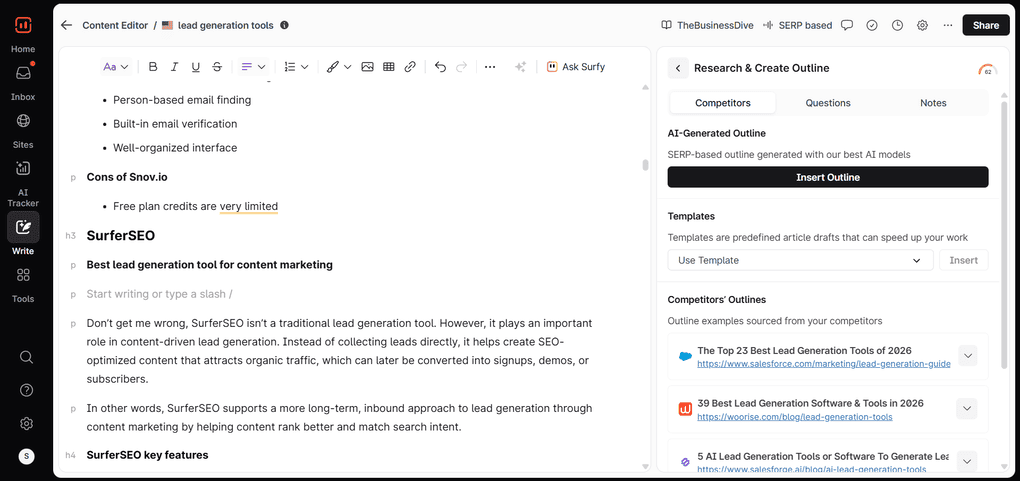This screenshot has height=481, width=1020.
Task: Open sidebar settings gear icon
Action: point(26,424)
